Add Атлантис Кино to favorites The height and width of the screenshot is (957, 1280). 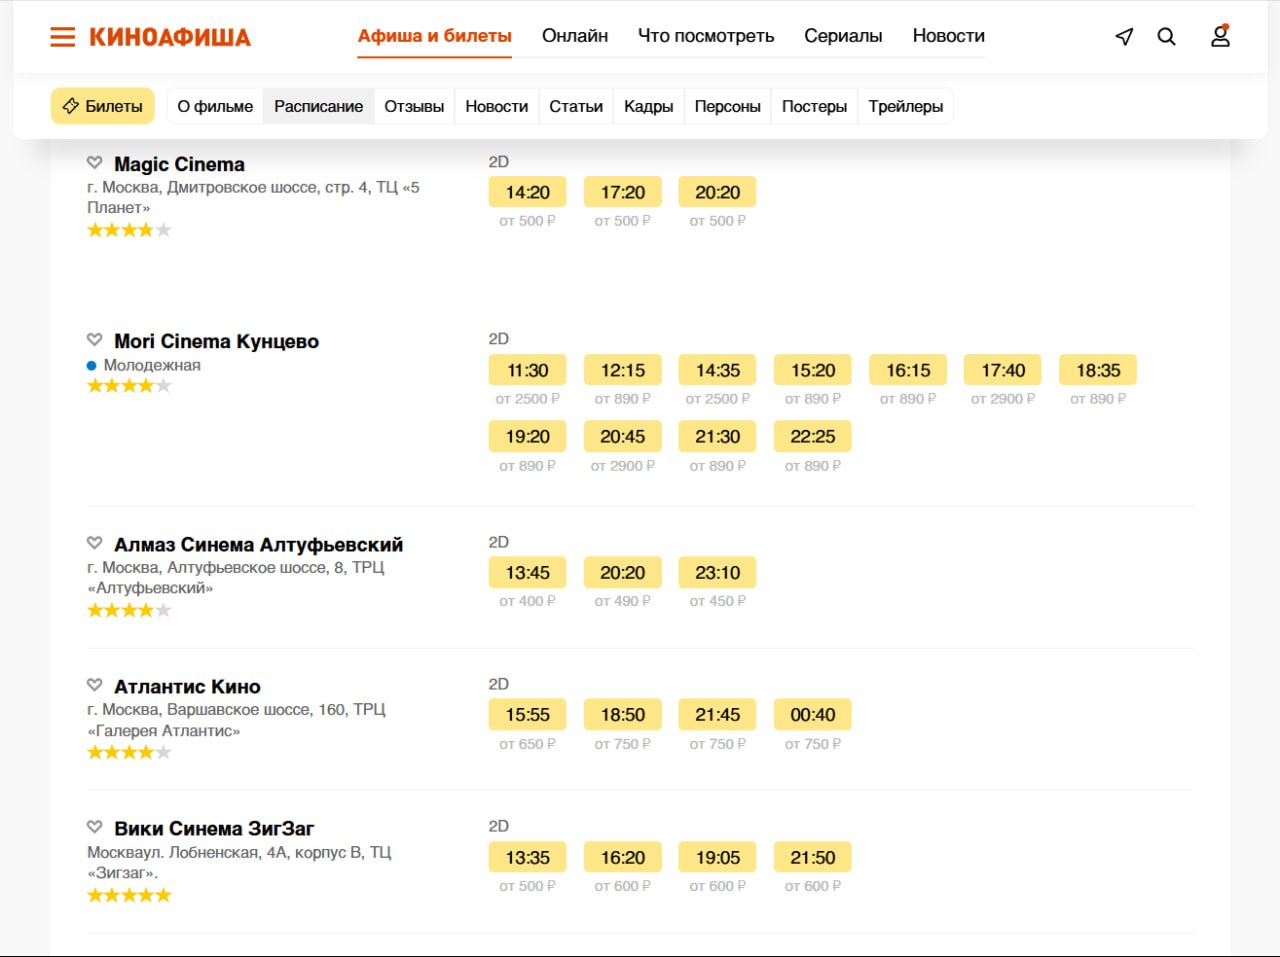pos(95,685)
